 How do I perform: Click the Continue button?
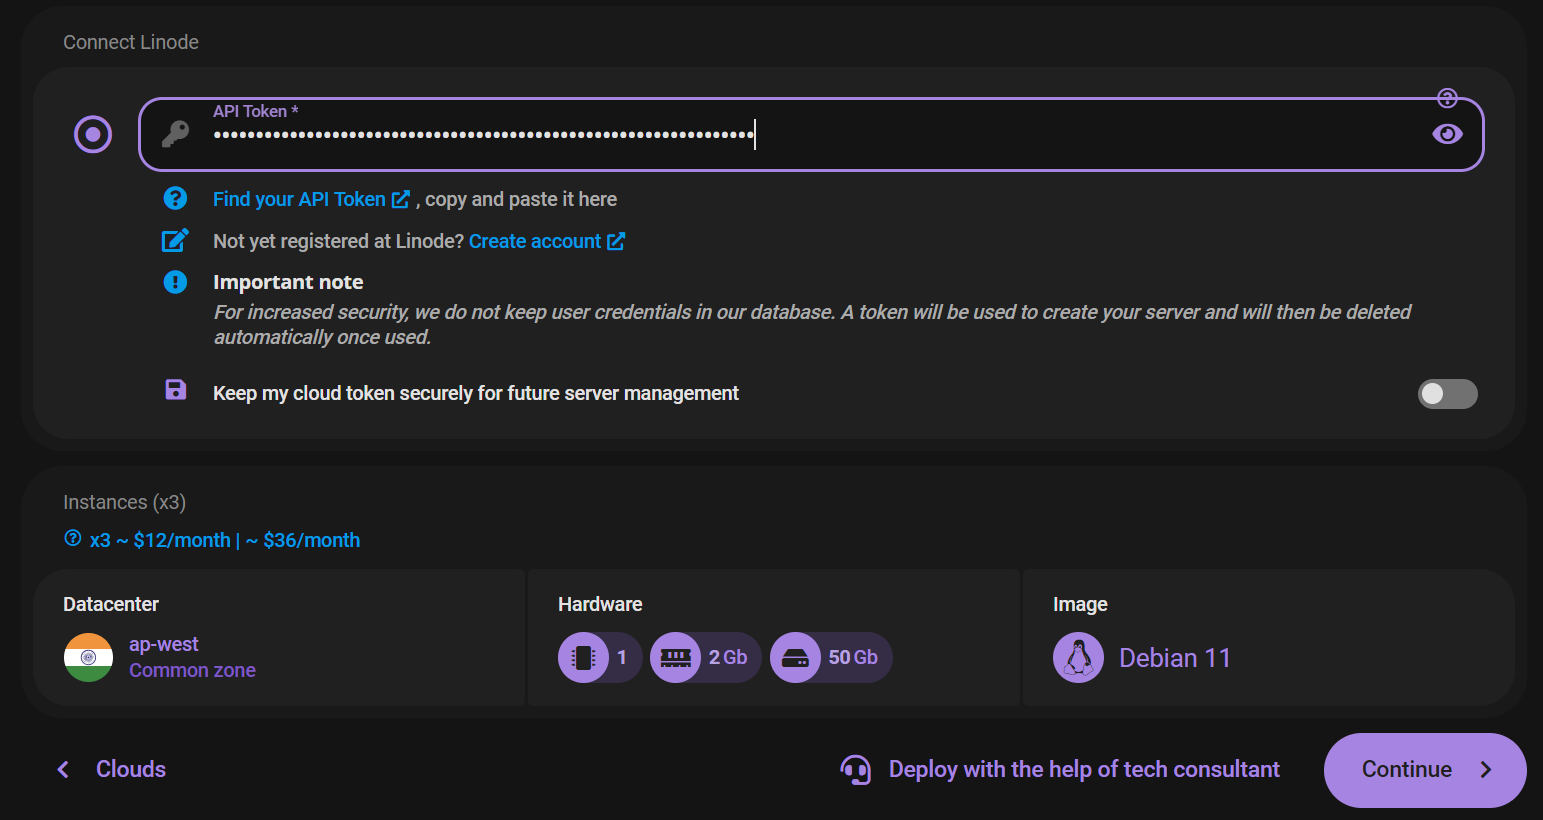pyautogui.click(x=1425, y=770)
